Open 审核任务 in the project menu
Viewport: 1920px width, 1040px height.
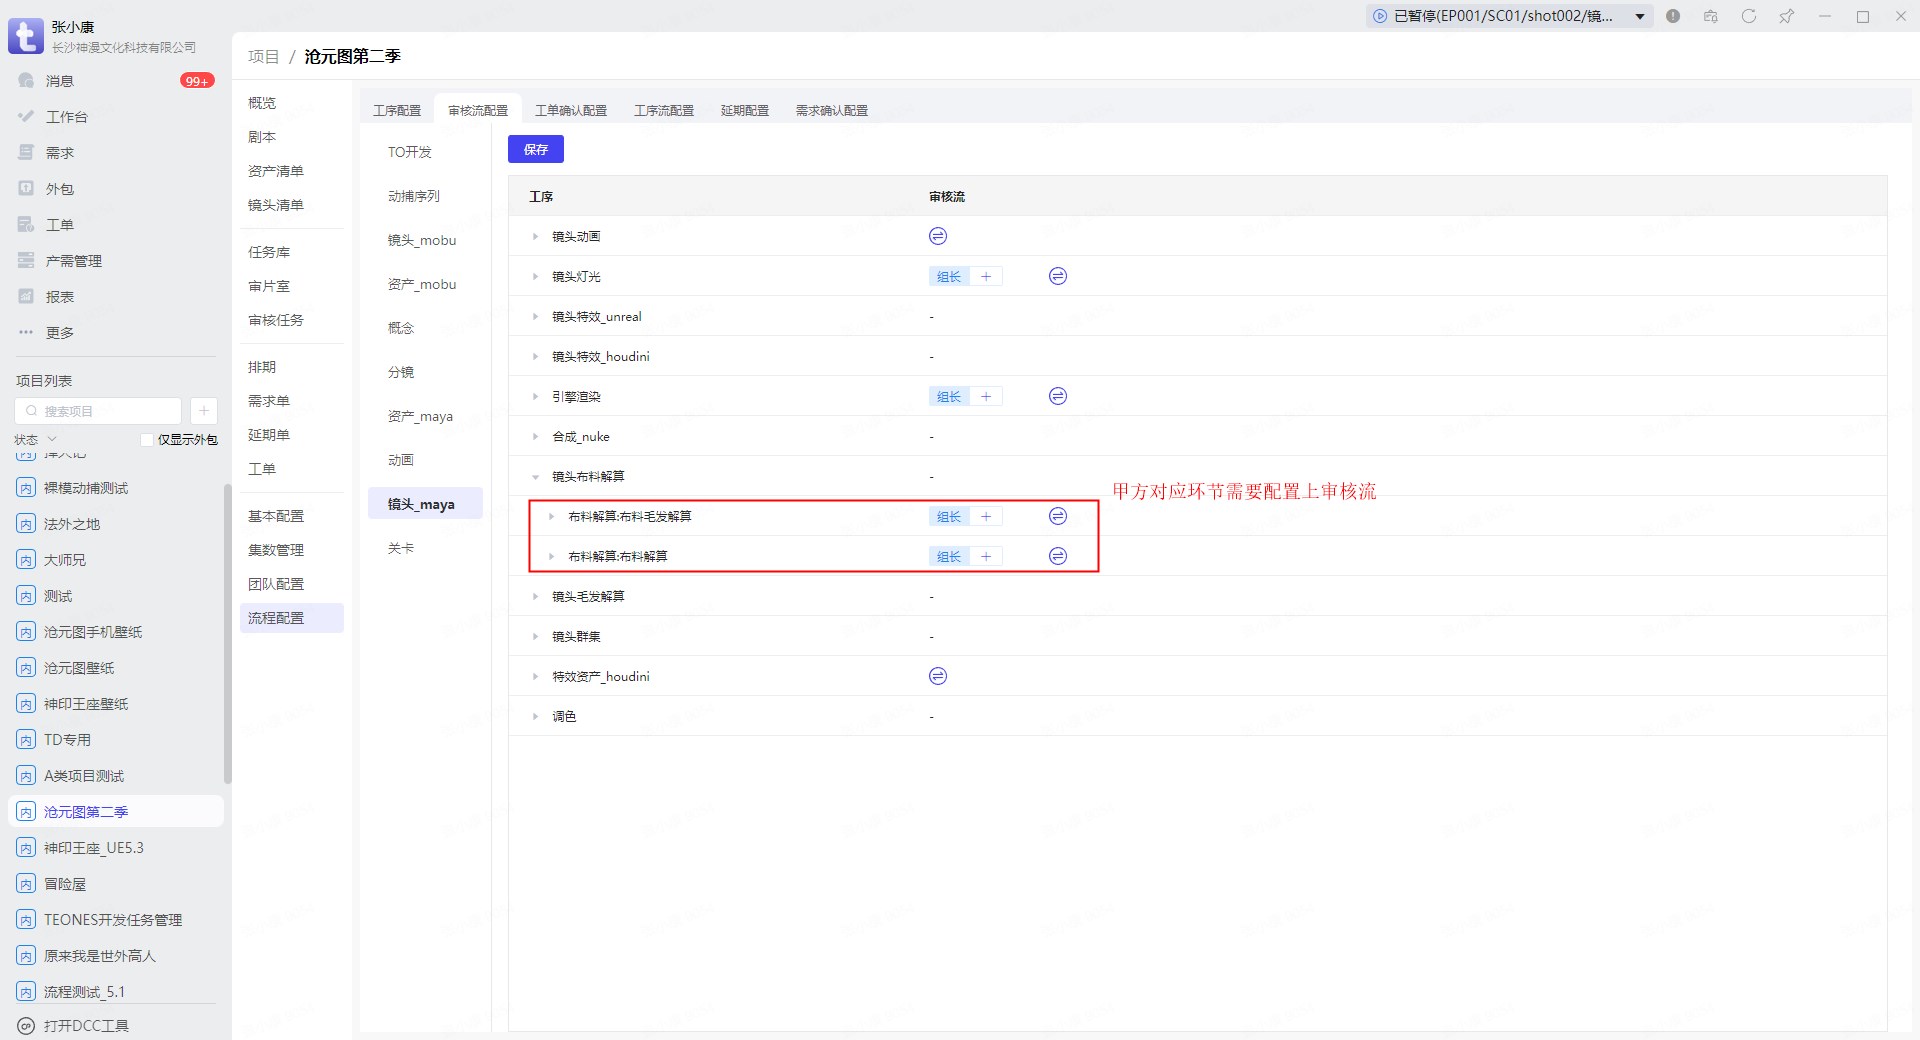tap(276, 320)
